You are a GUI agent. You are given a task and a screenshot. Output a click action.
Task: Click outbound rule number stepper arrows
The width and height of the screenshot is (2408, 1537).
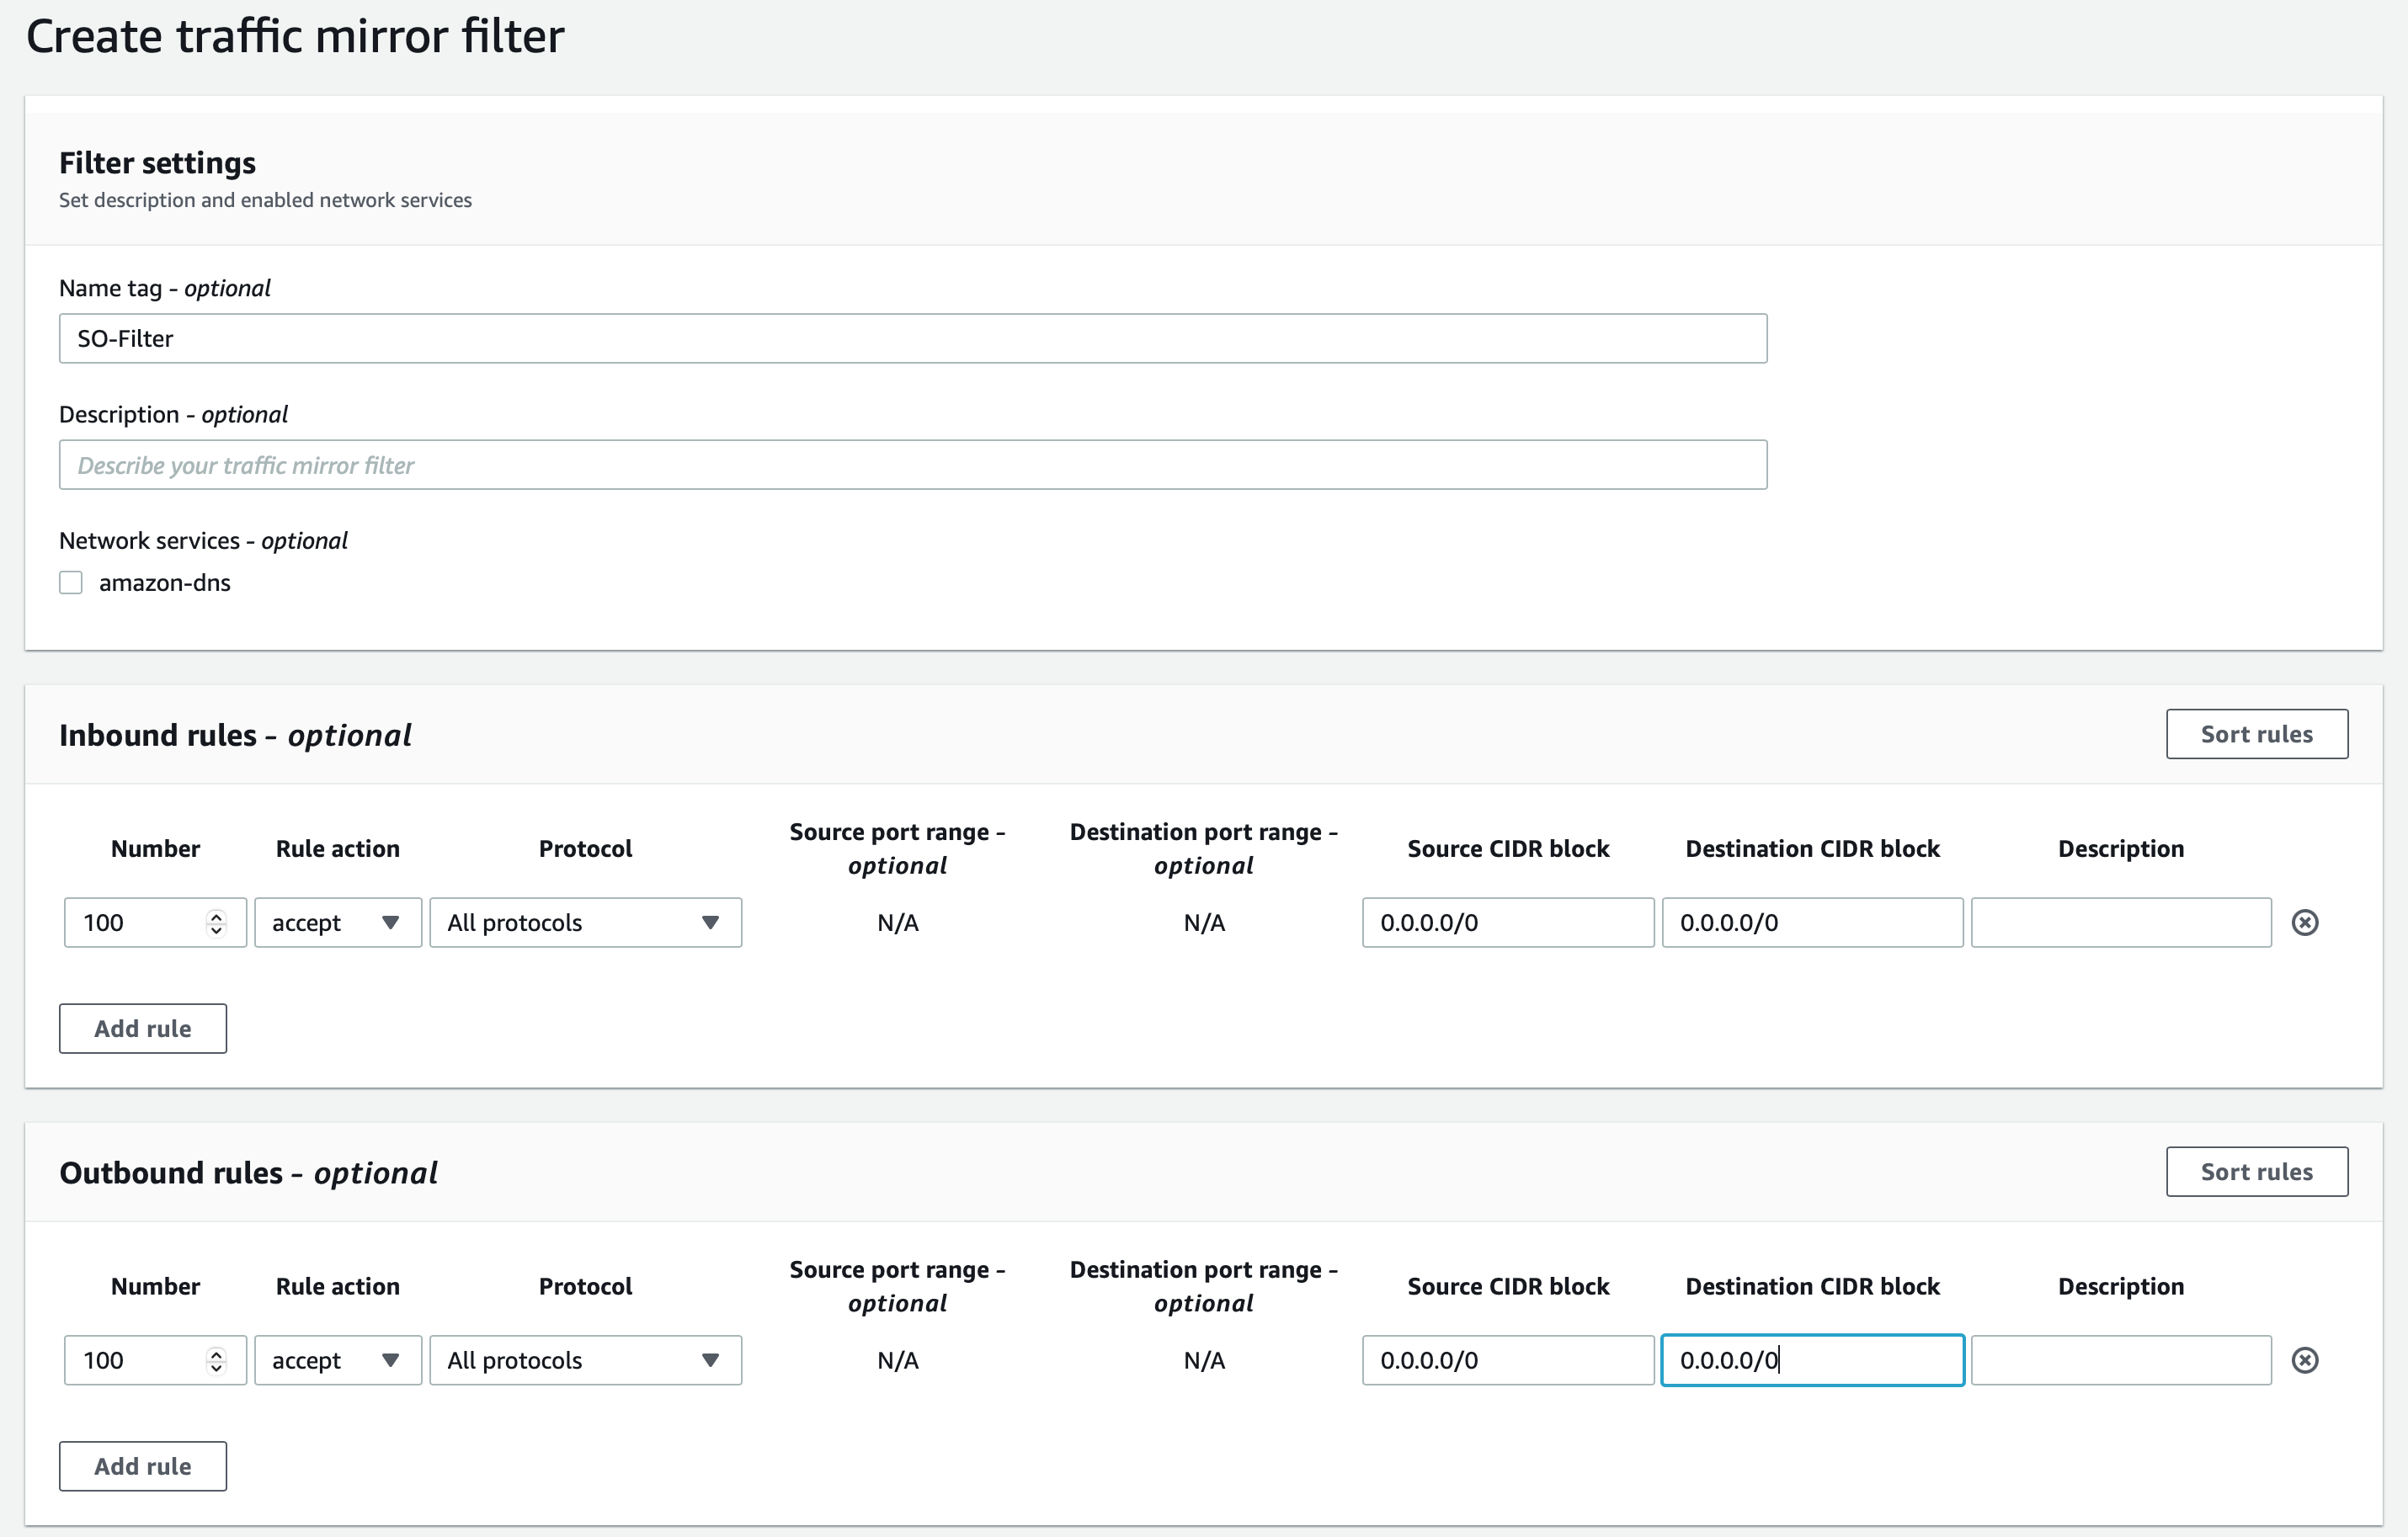coord(216,1360)
